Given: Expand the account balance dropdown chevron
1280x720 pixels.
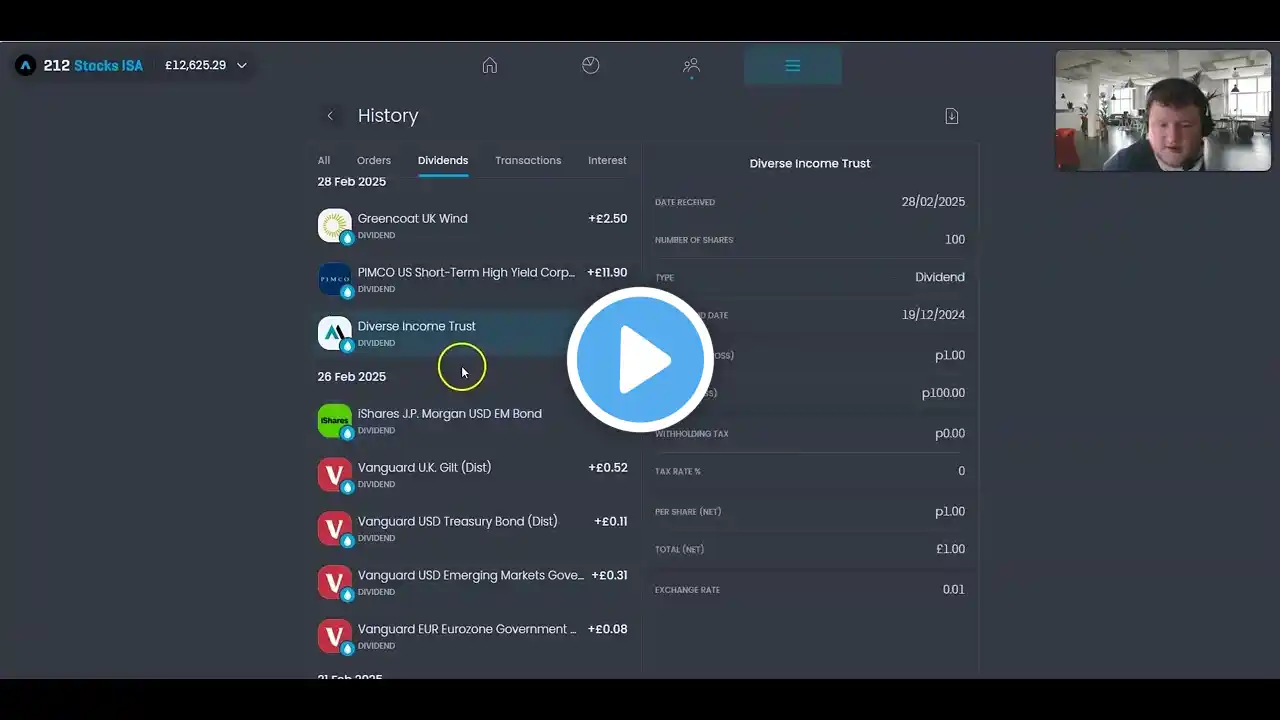Looking at the screenshot, I should [x=242, y=66].
